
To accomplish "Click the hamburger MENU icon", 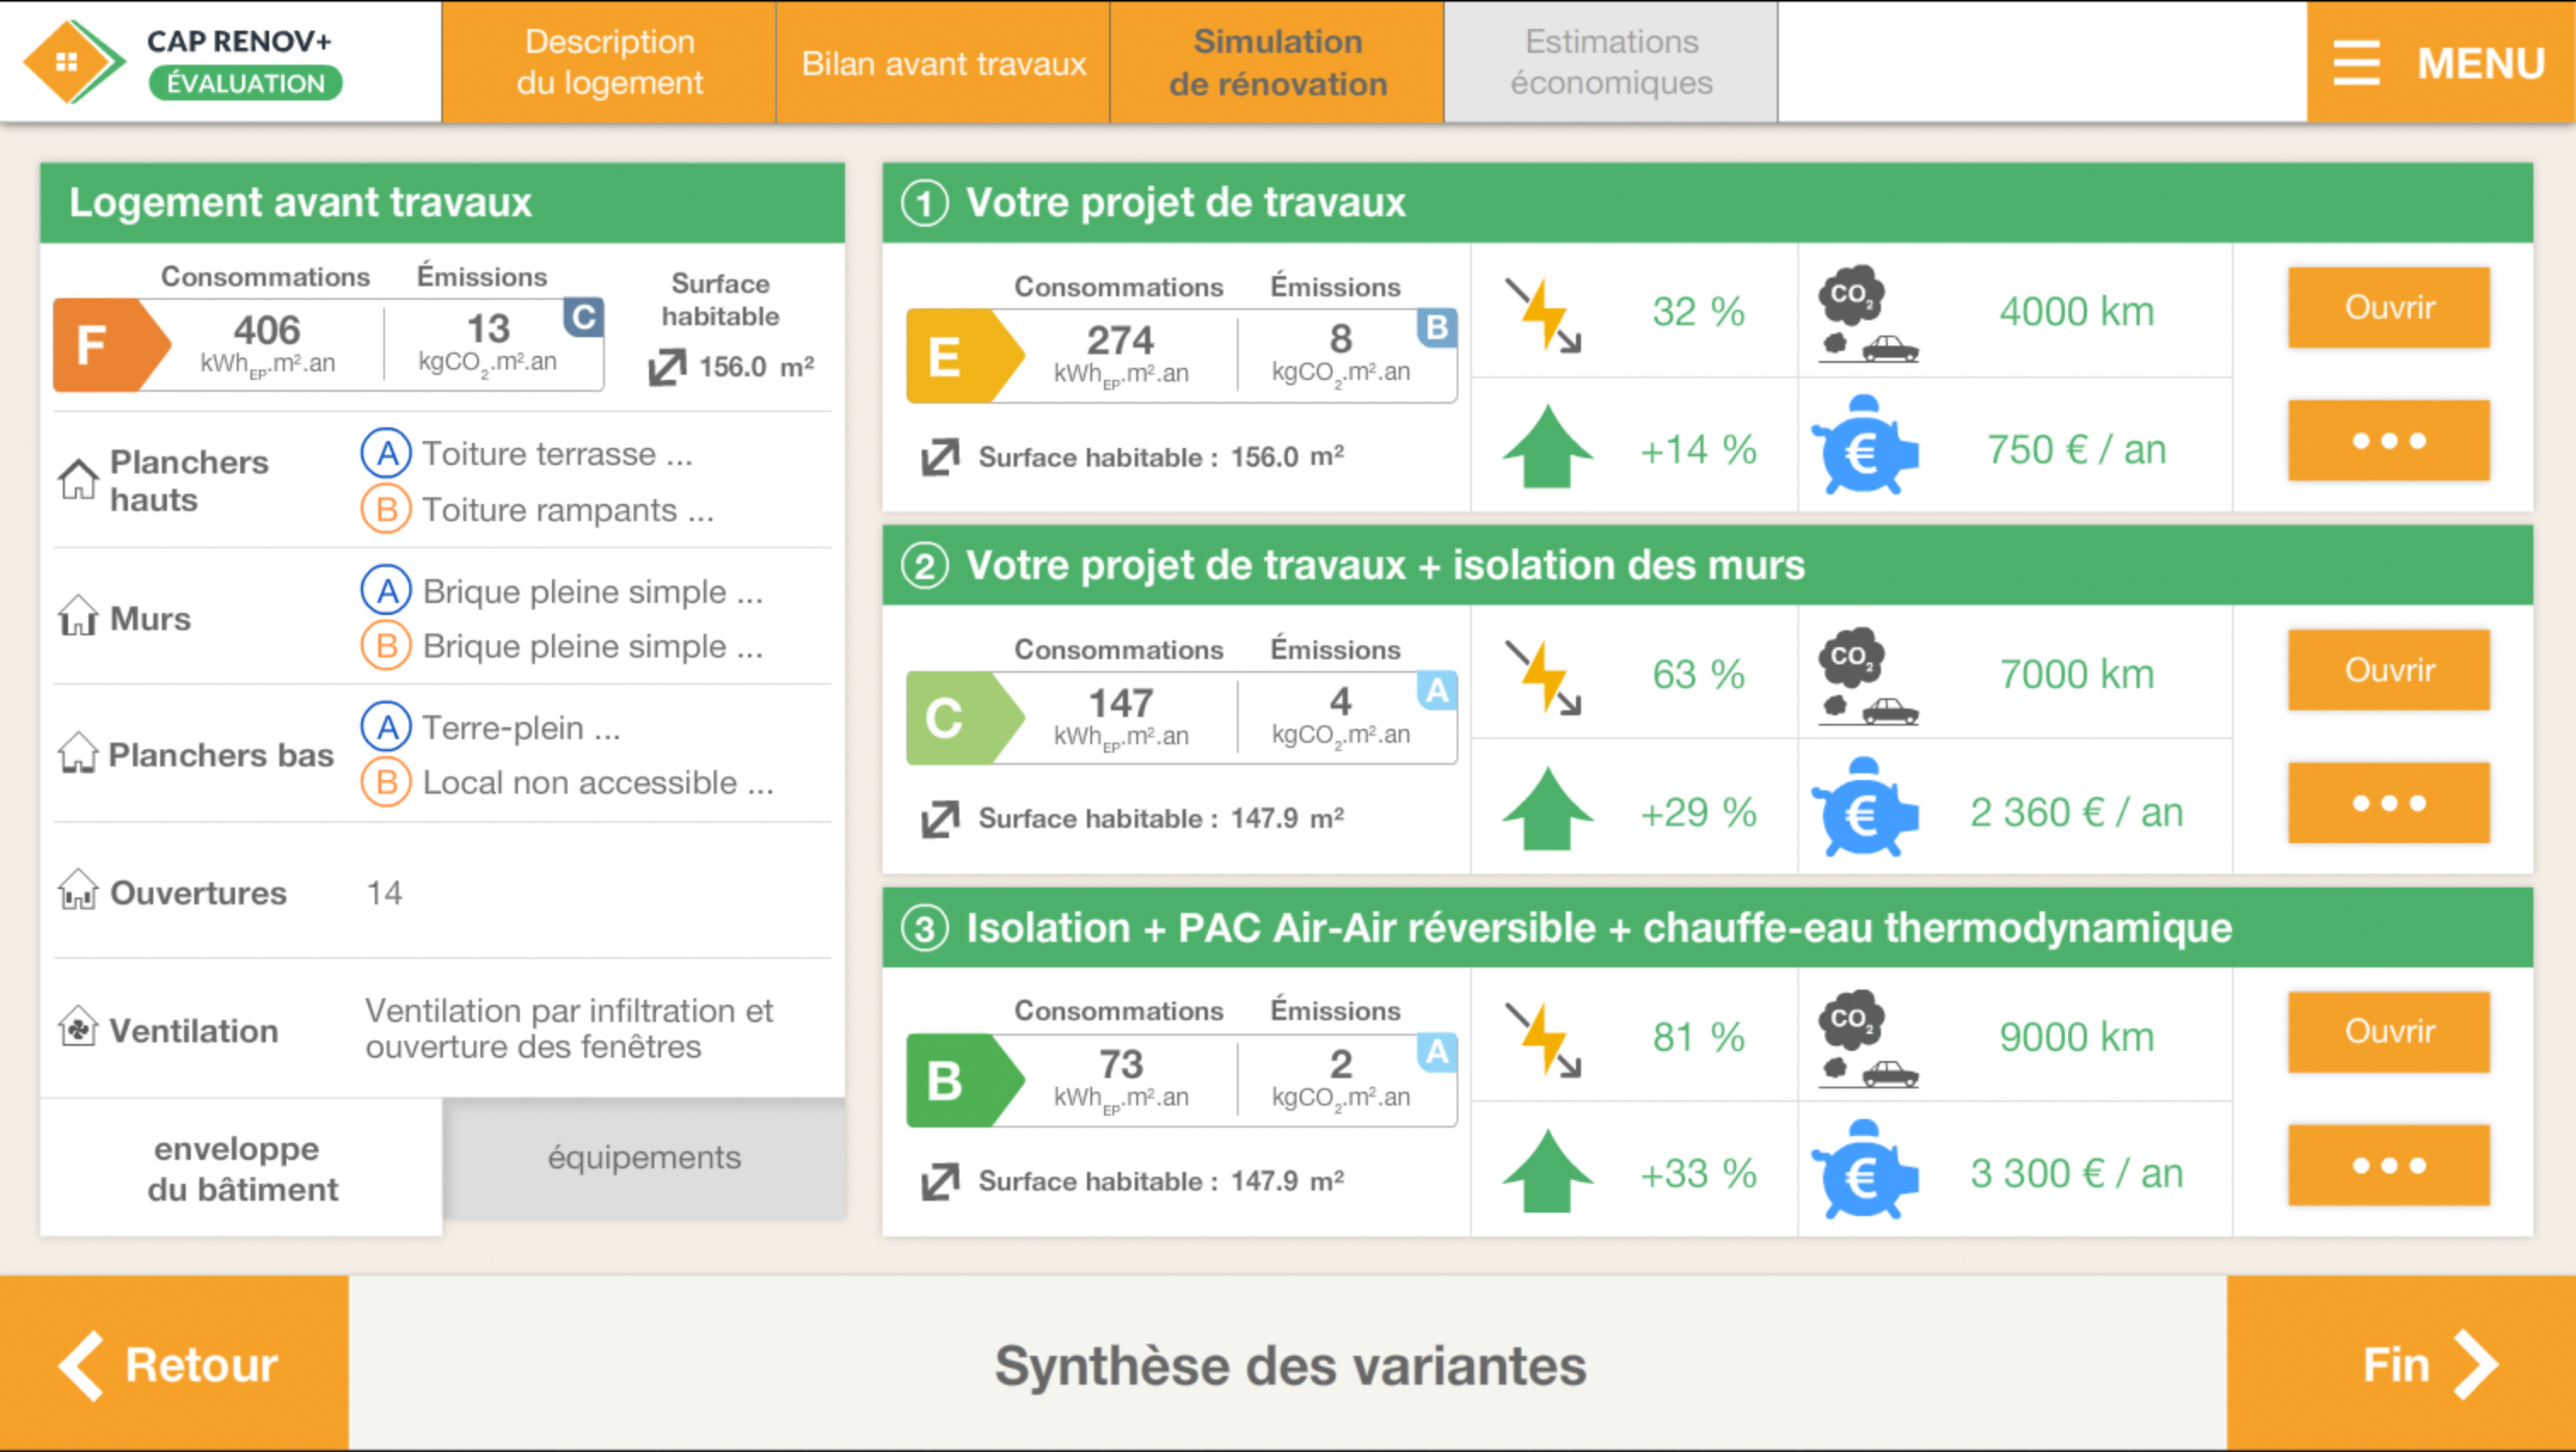I will point(2356,63).
